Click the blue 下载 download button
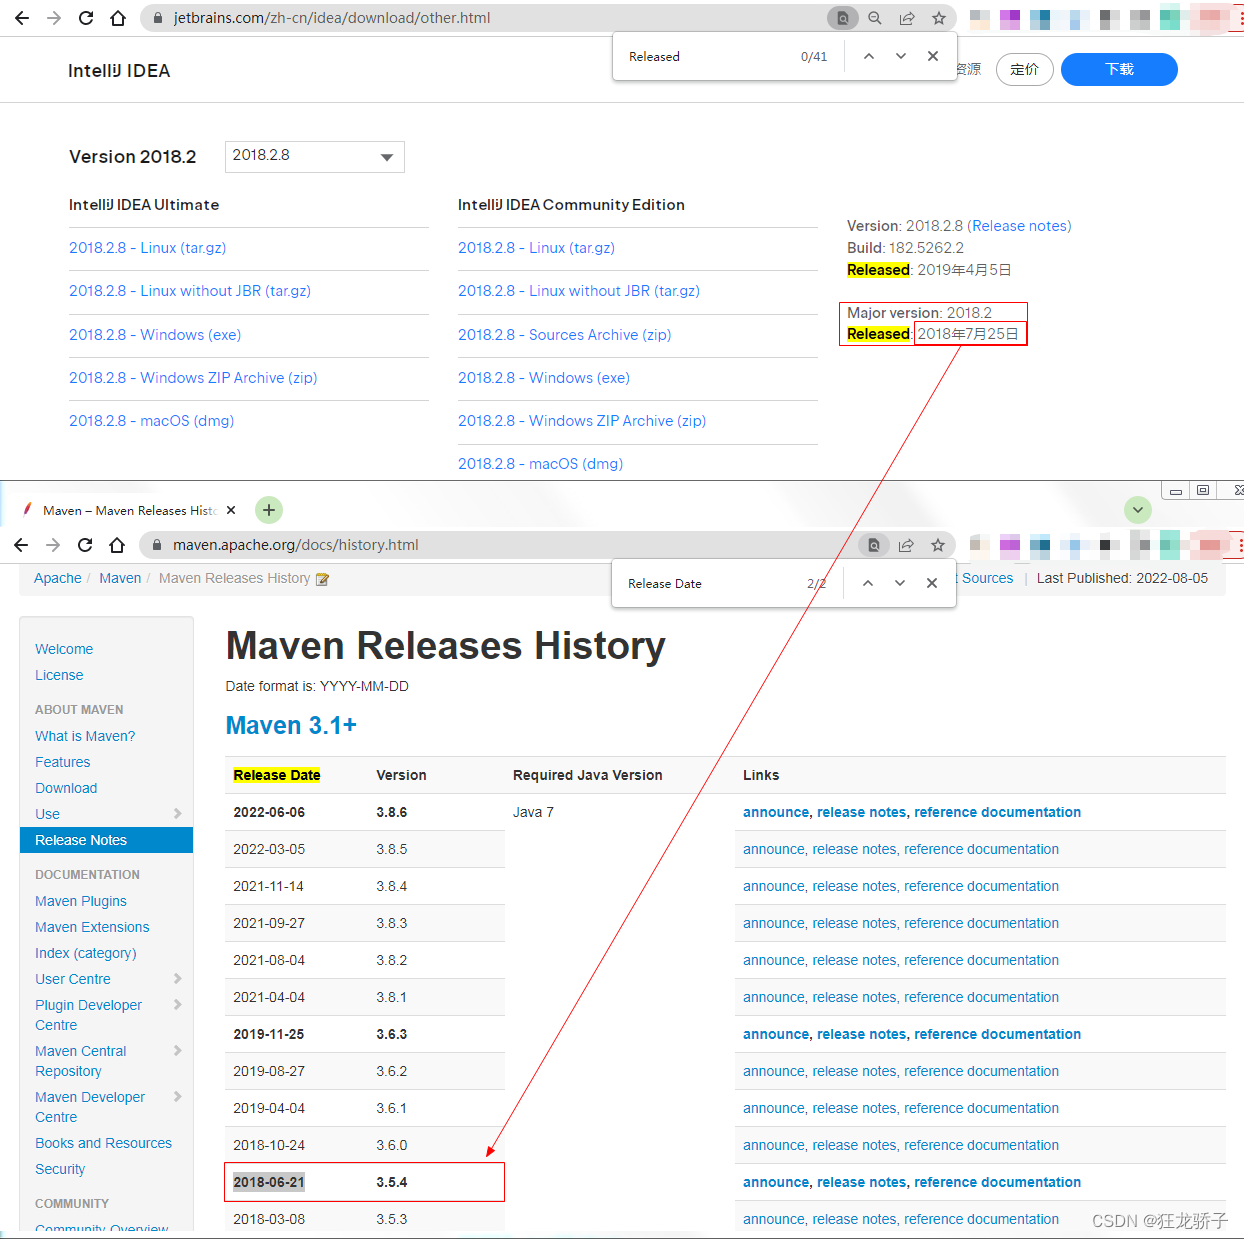Image resolution: width=1244 pixels, height=1239 pixels. [1119, 69]
